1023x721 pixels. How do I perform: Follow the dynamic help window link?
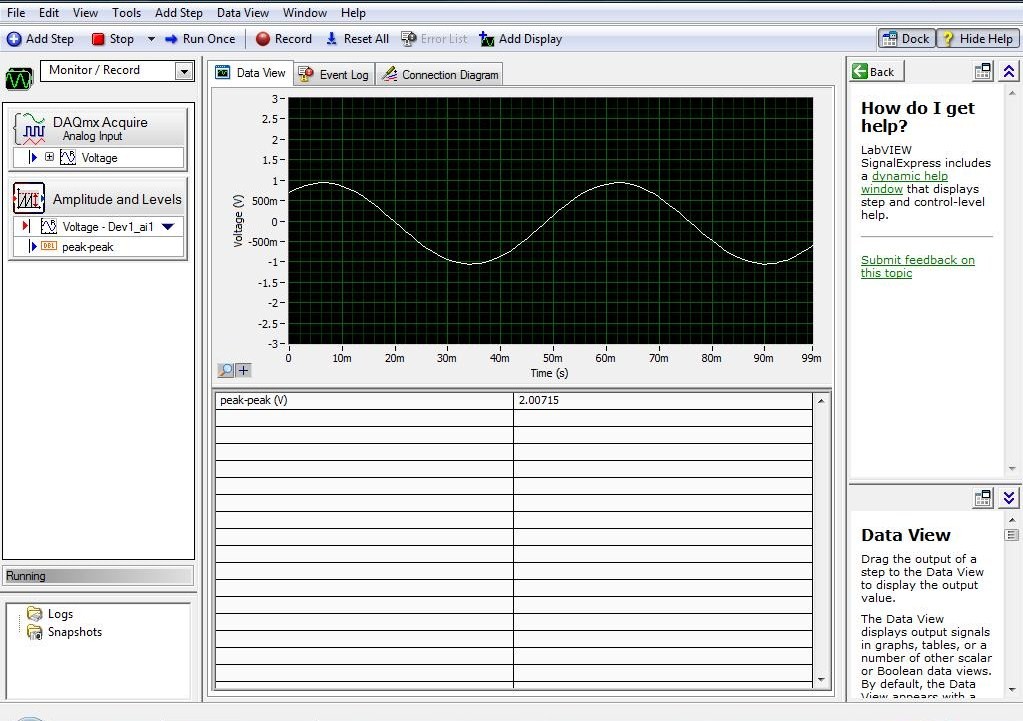click(x=905, y=183)
